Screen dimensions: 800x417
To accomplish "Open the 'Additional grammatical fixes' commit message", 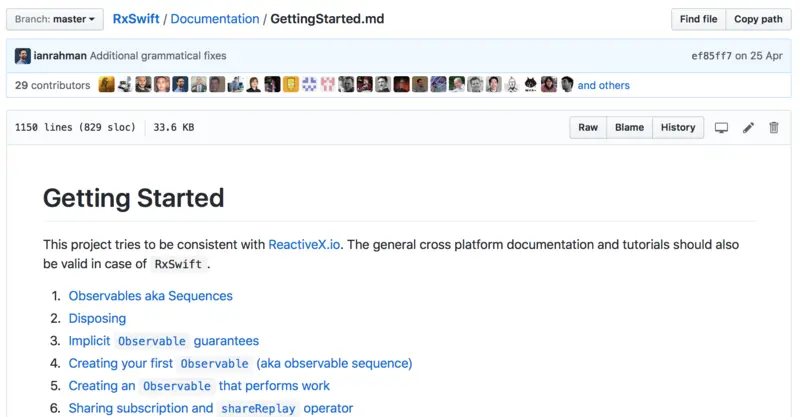I will coord(159,56).
